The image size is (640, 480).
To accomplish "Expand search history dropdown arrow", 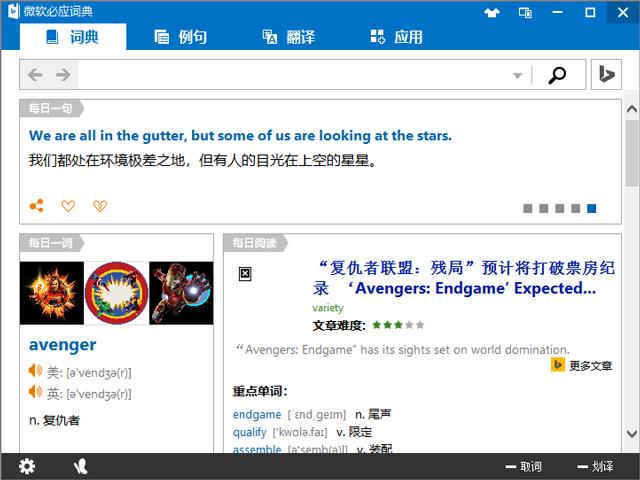I will tap(518, 76).
